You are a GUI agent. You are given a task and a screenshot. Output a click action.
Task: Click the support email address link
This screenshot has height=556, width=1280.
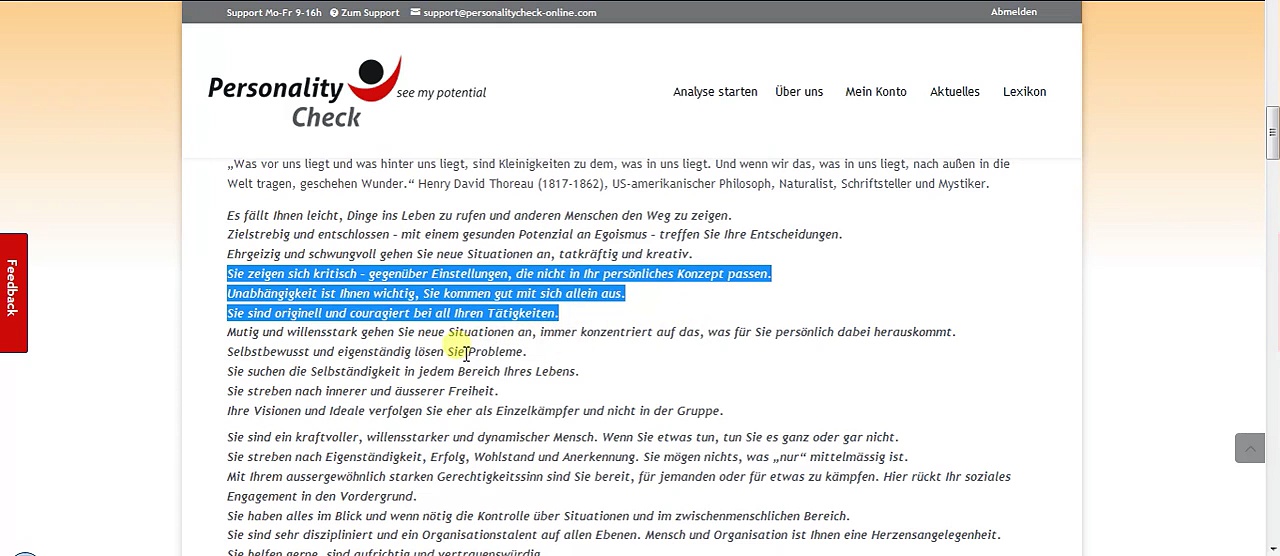509,13
